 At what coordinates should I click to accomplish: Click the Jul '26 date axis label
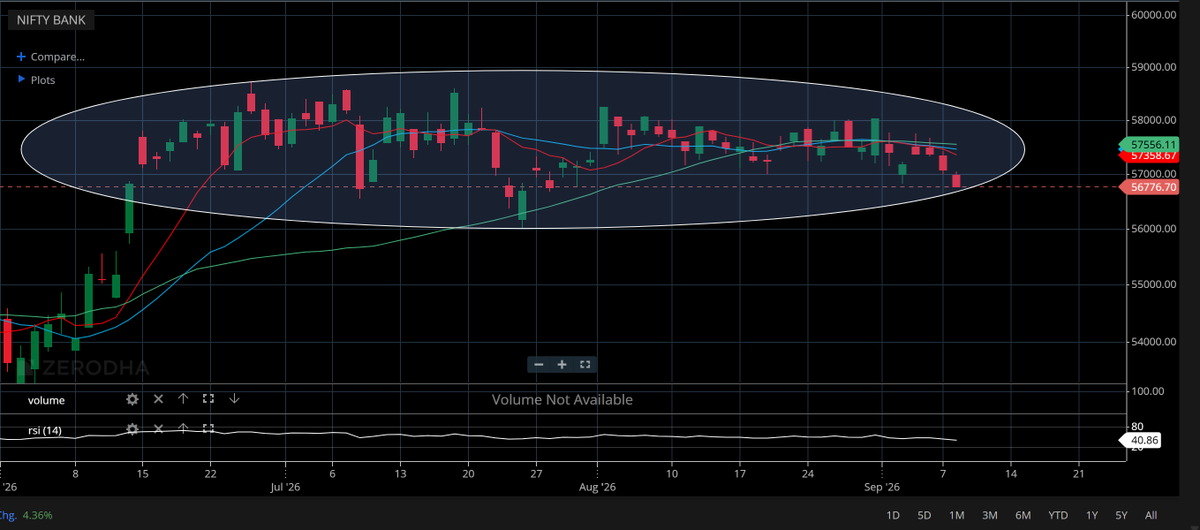click(285, 488)
